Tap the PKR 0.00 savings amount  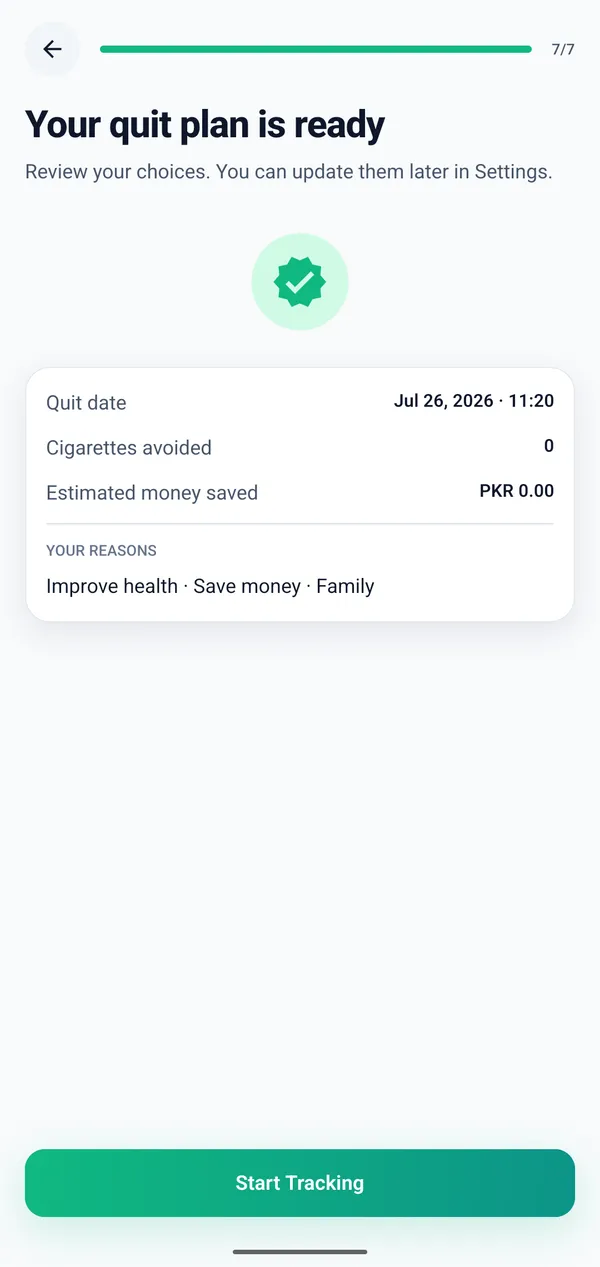pyautogui.click(x=517, y=491)
